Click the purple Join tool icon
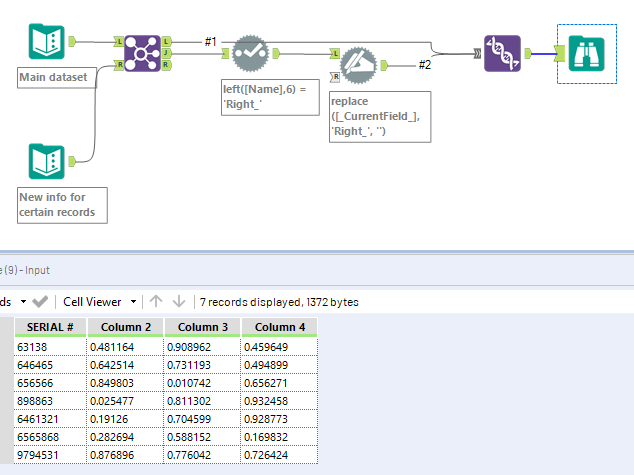Screen dimensions: 634x475 point(144,51)
